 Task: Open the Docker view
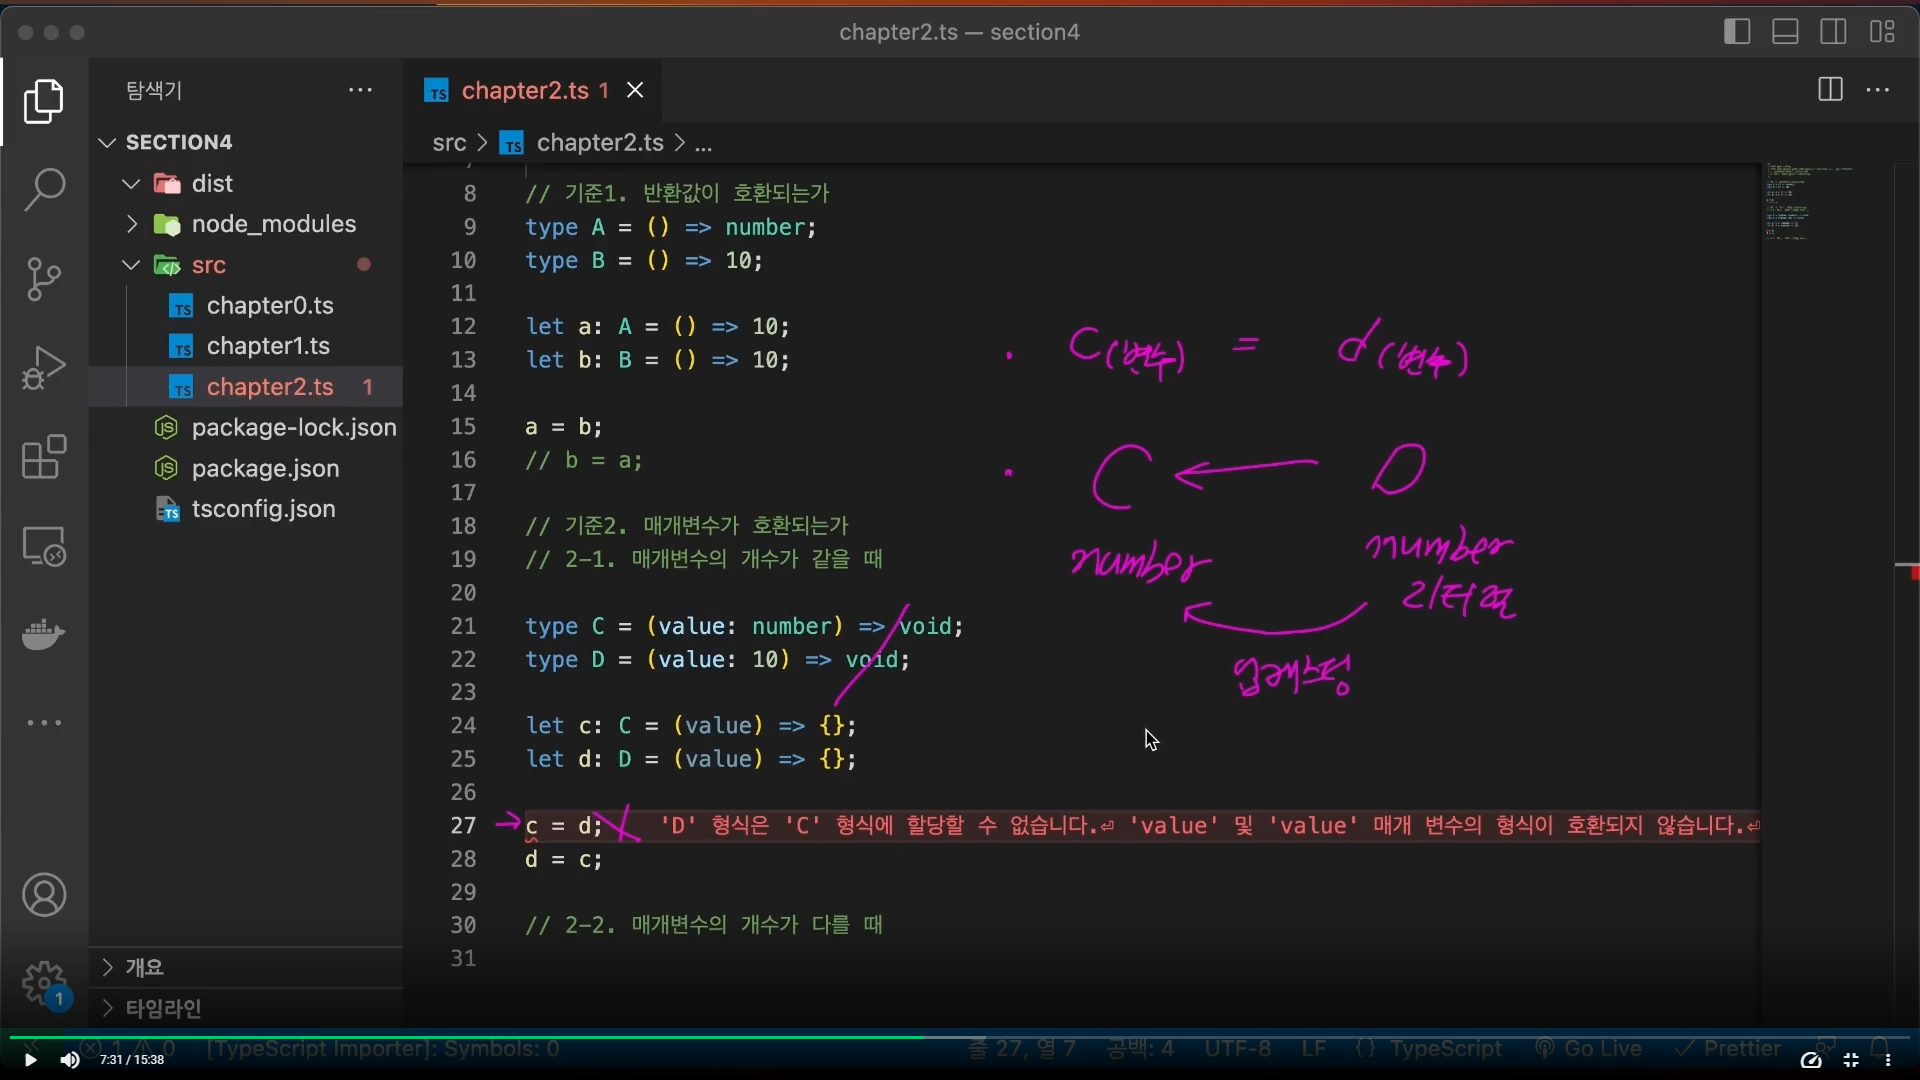pyautogui.click(x=44, y=634)
